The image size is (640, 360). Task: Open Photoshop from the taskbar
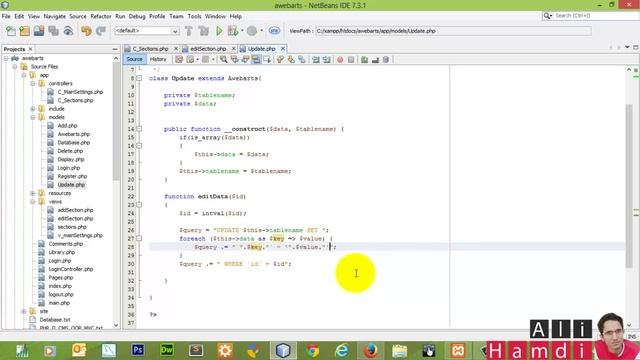(x=138, y=350)
